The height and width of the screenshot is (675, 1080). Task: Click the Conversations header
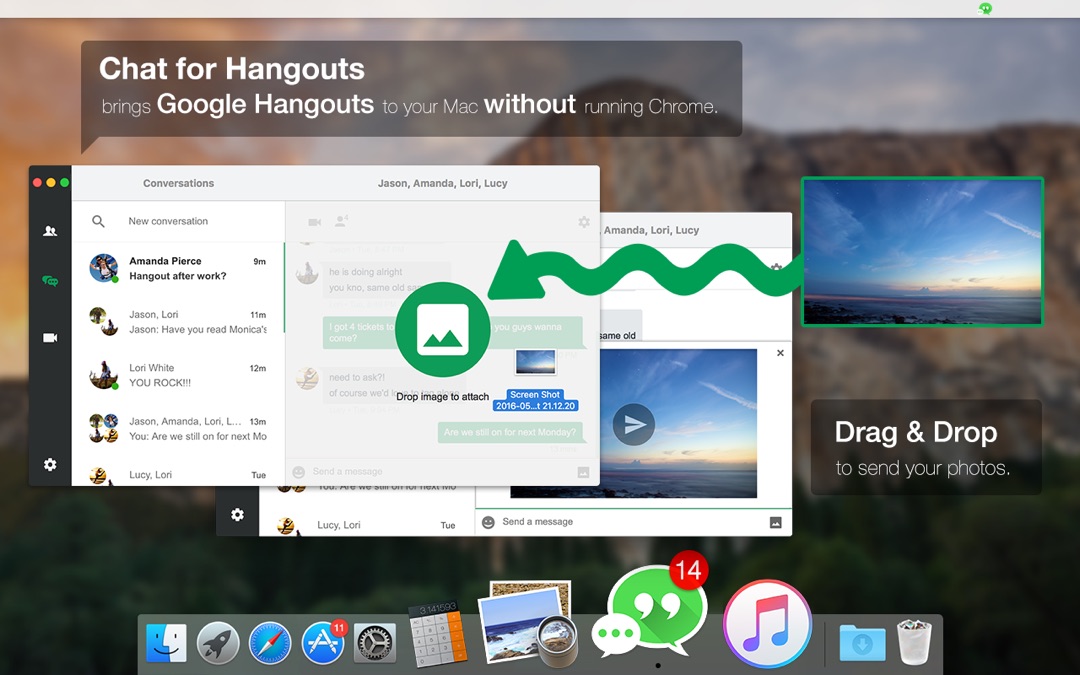click(178, 183)
